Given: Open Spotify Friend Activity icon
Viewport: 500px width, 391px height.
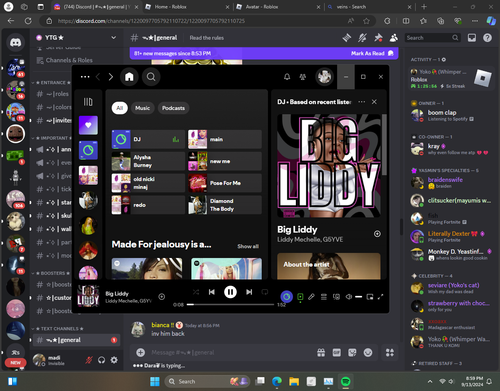Looking at the screenshot, I should (x=303, y=77).
